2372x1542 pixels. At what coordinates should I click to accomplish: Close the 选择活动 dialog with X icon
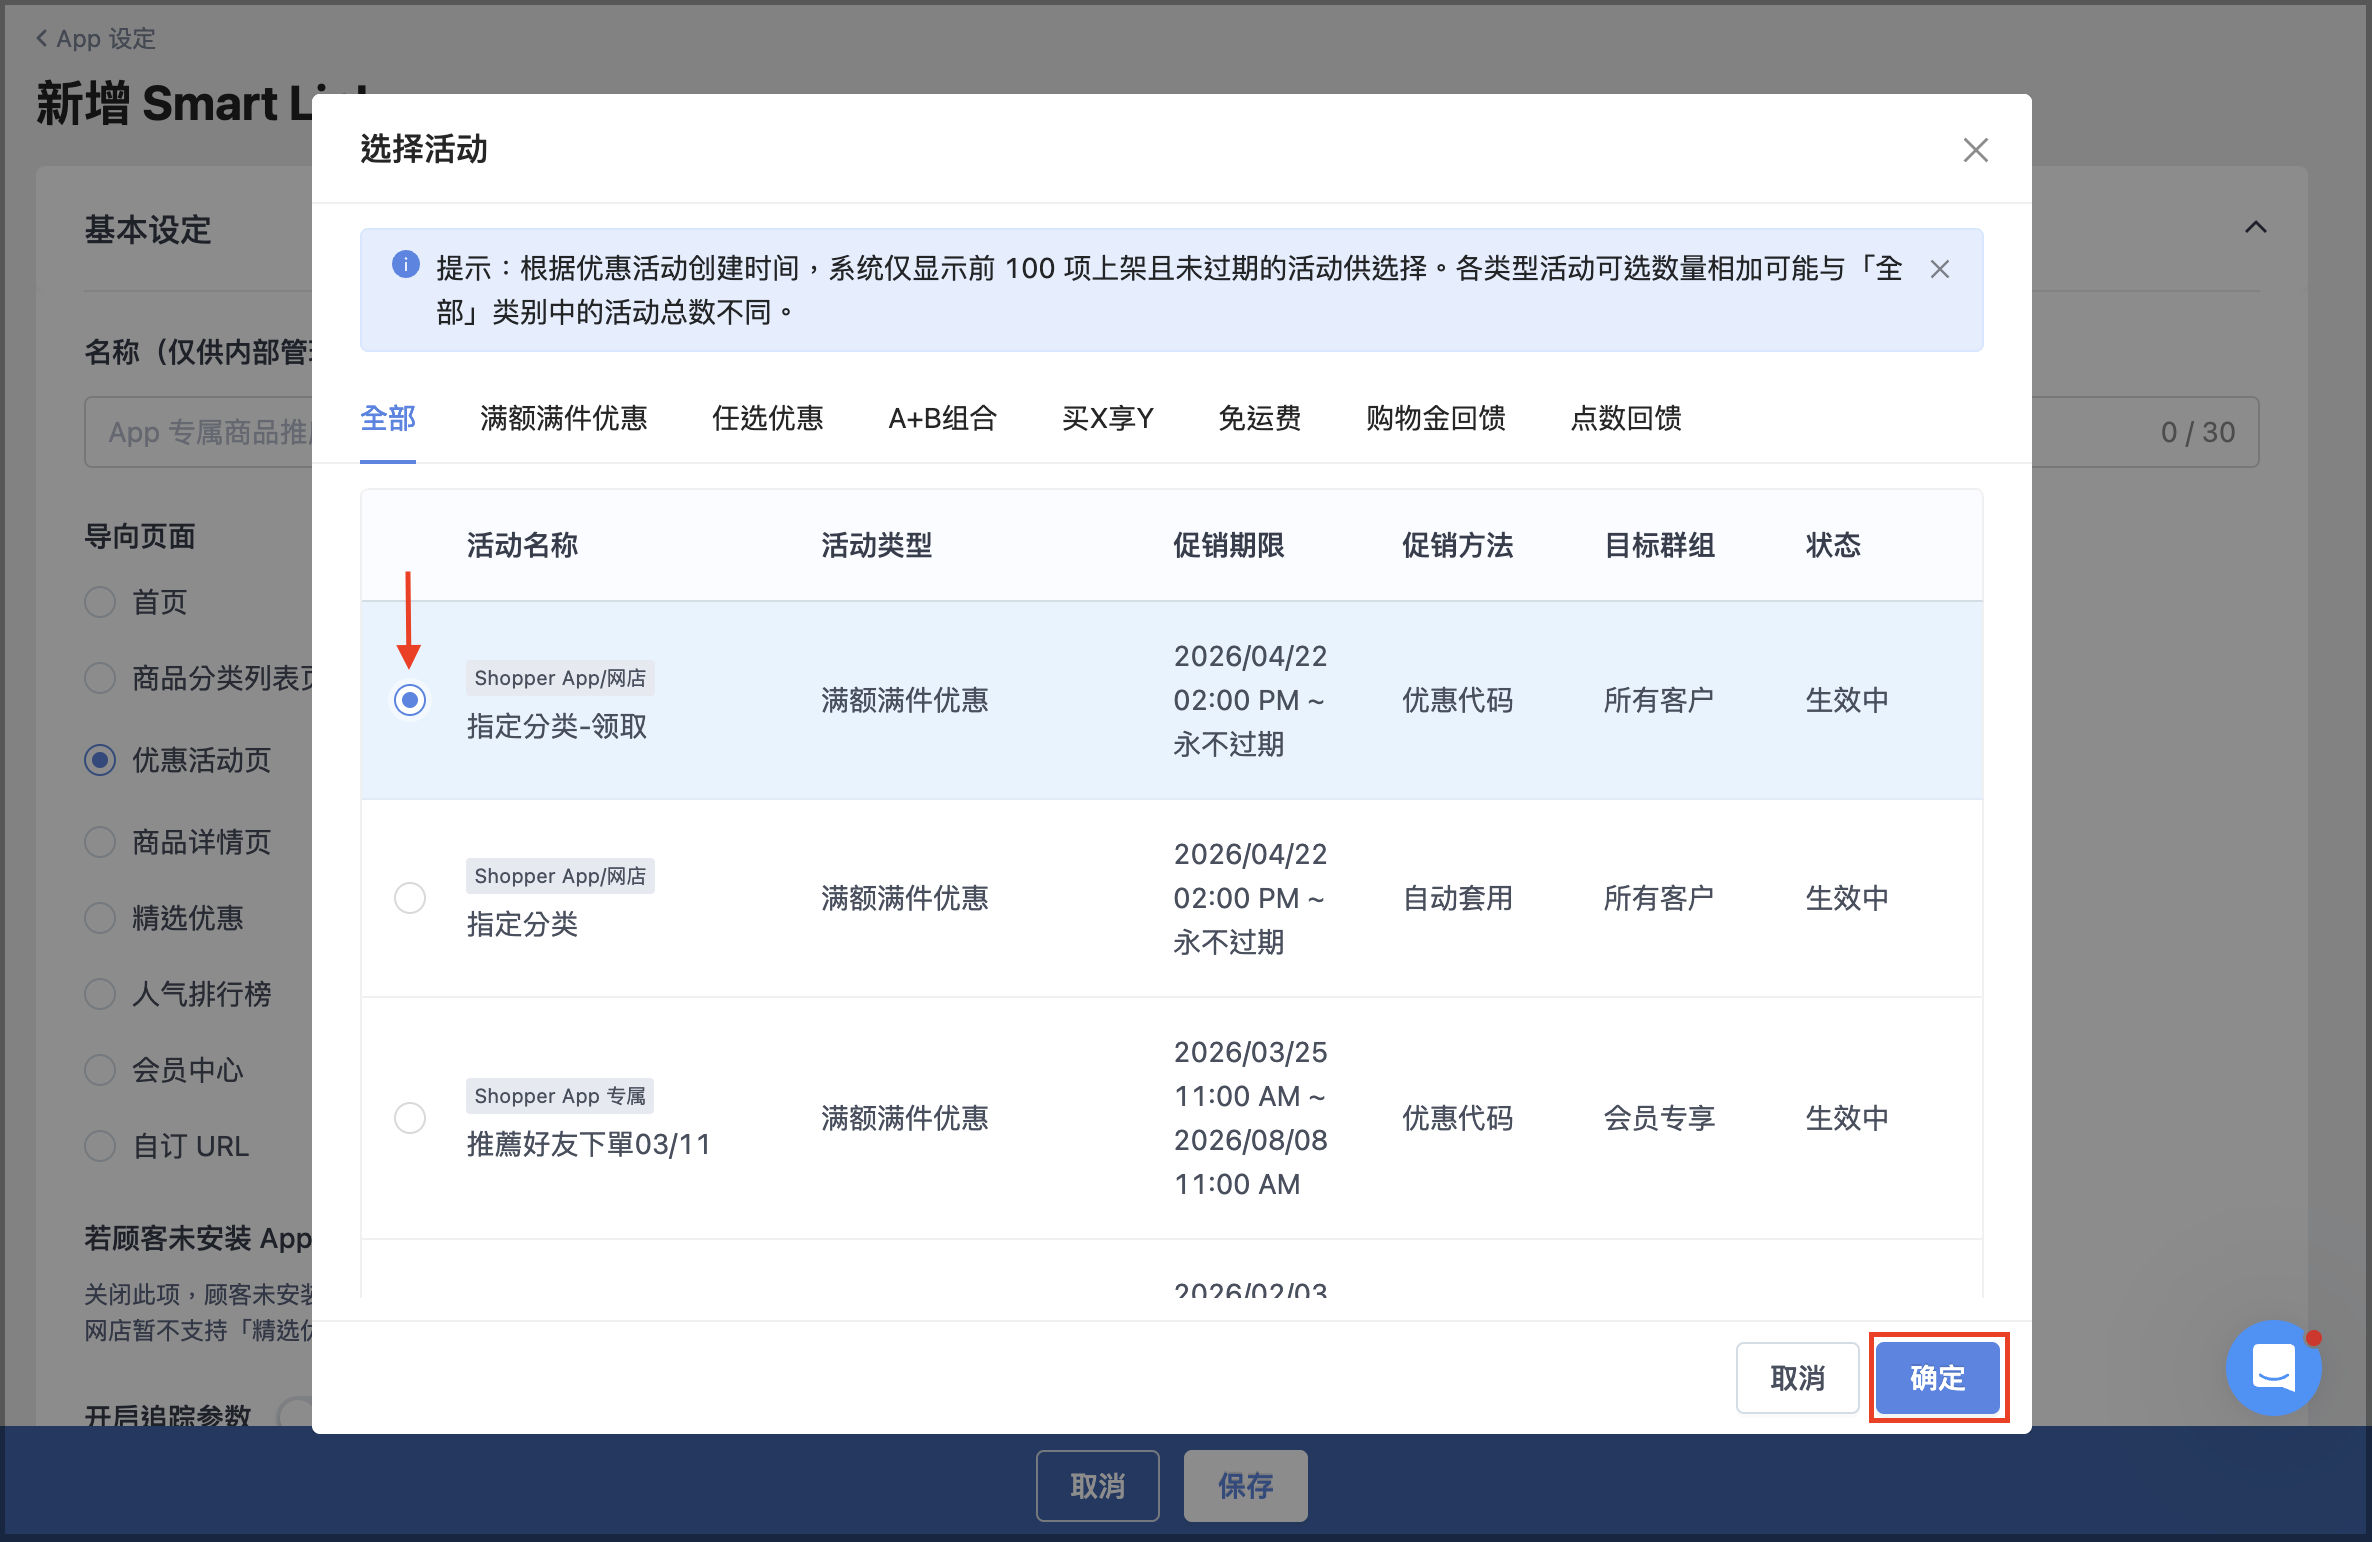pos(1975,150)
